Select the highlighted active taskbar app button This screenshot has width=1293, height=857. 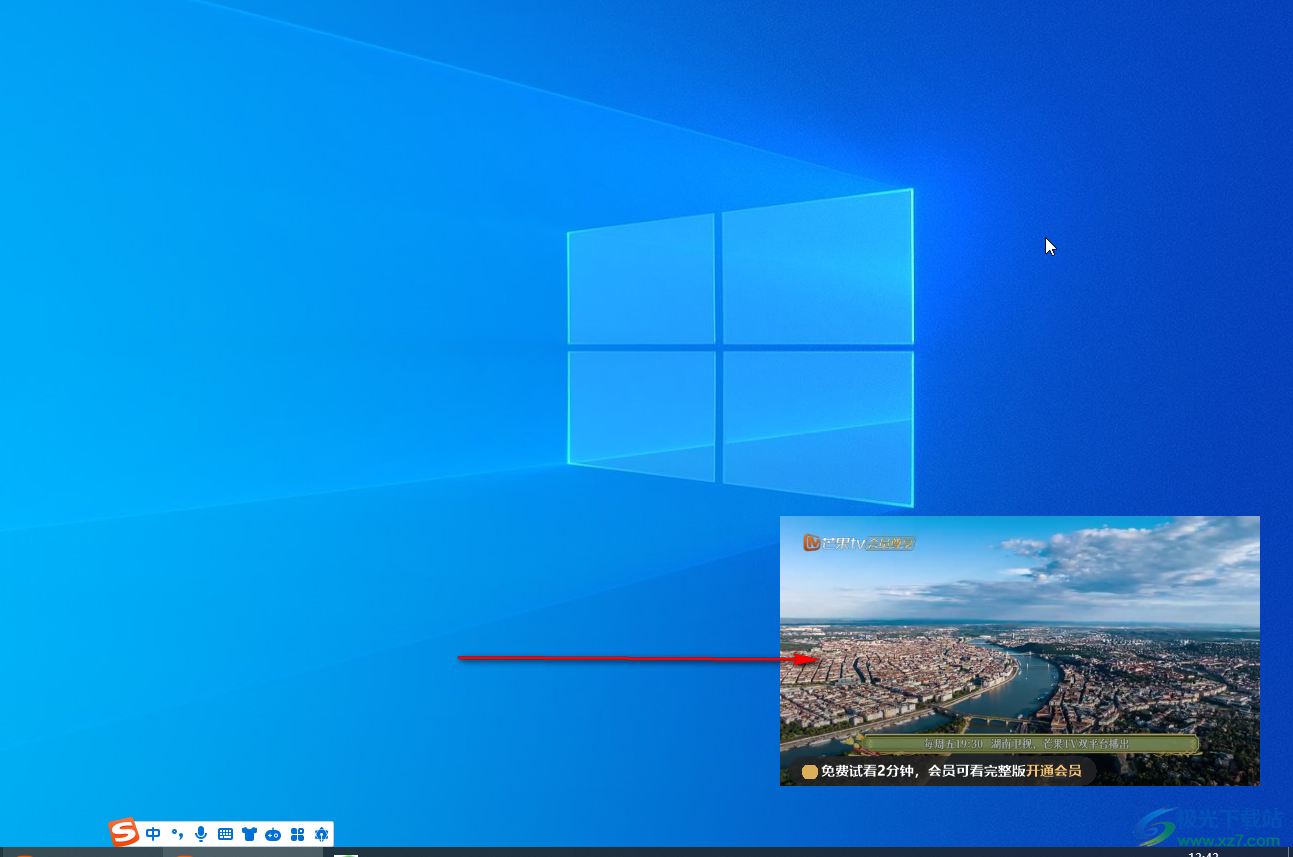(x=243, y=853)
